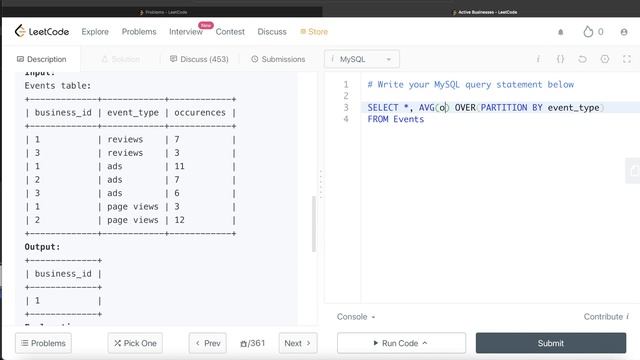Viewport: 640px width, 360px height.
Task: Click the editor info icon
Action: click(538, 59)
